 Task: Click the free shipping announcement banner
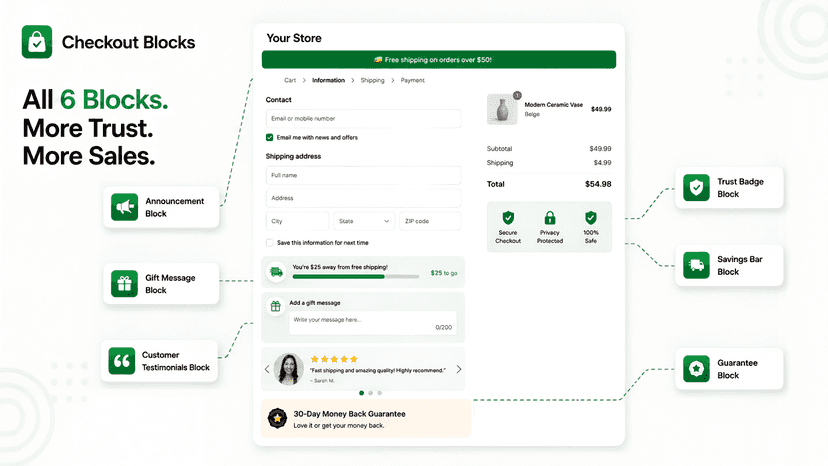coord(439,60)
